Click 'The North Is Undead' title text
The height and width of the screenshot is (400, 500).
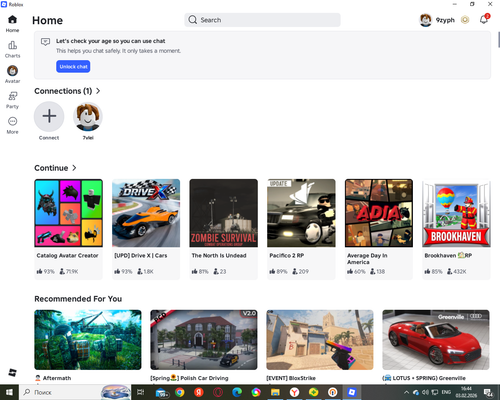coord(219,255)
